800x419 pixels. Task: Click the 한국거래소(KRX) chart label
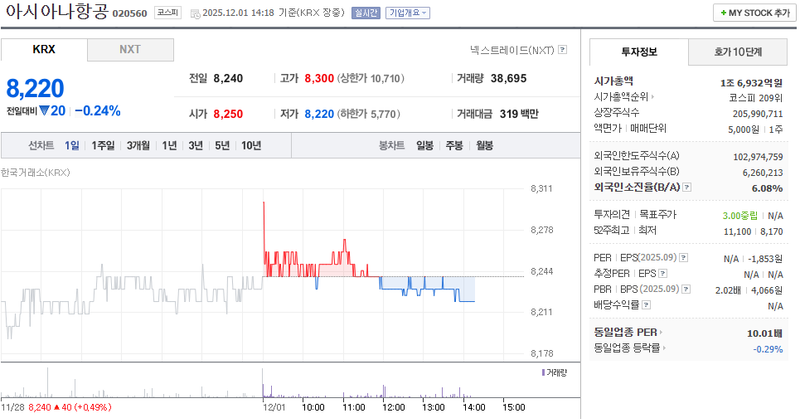tap(35, 172)
